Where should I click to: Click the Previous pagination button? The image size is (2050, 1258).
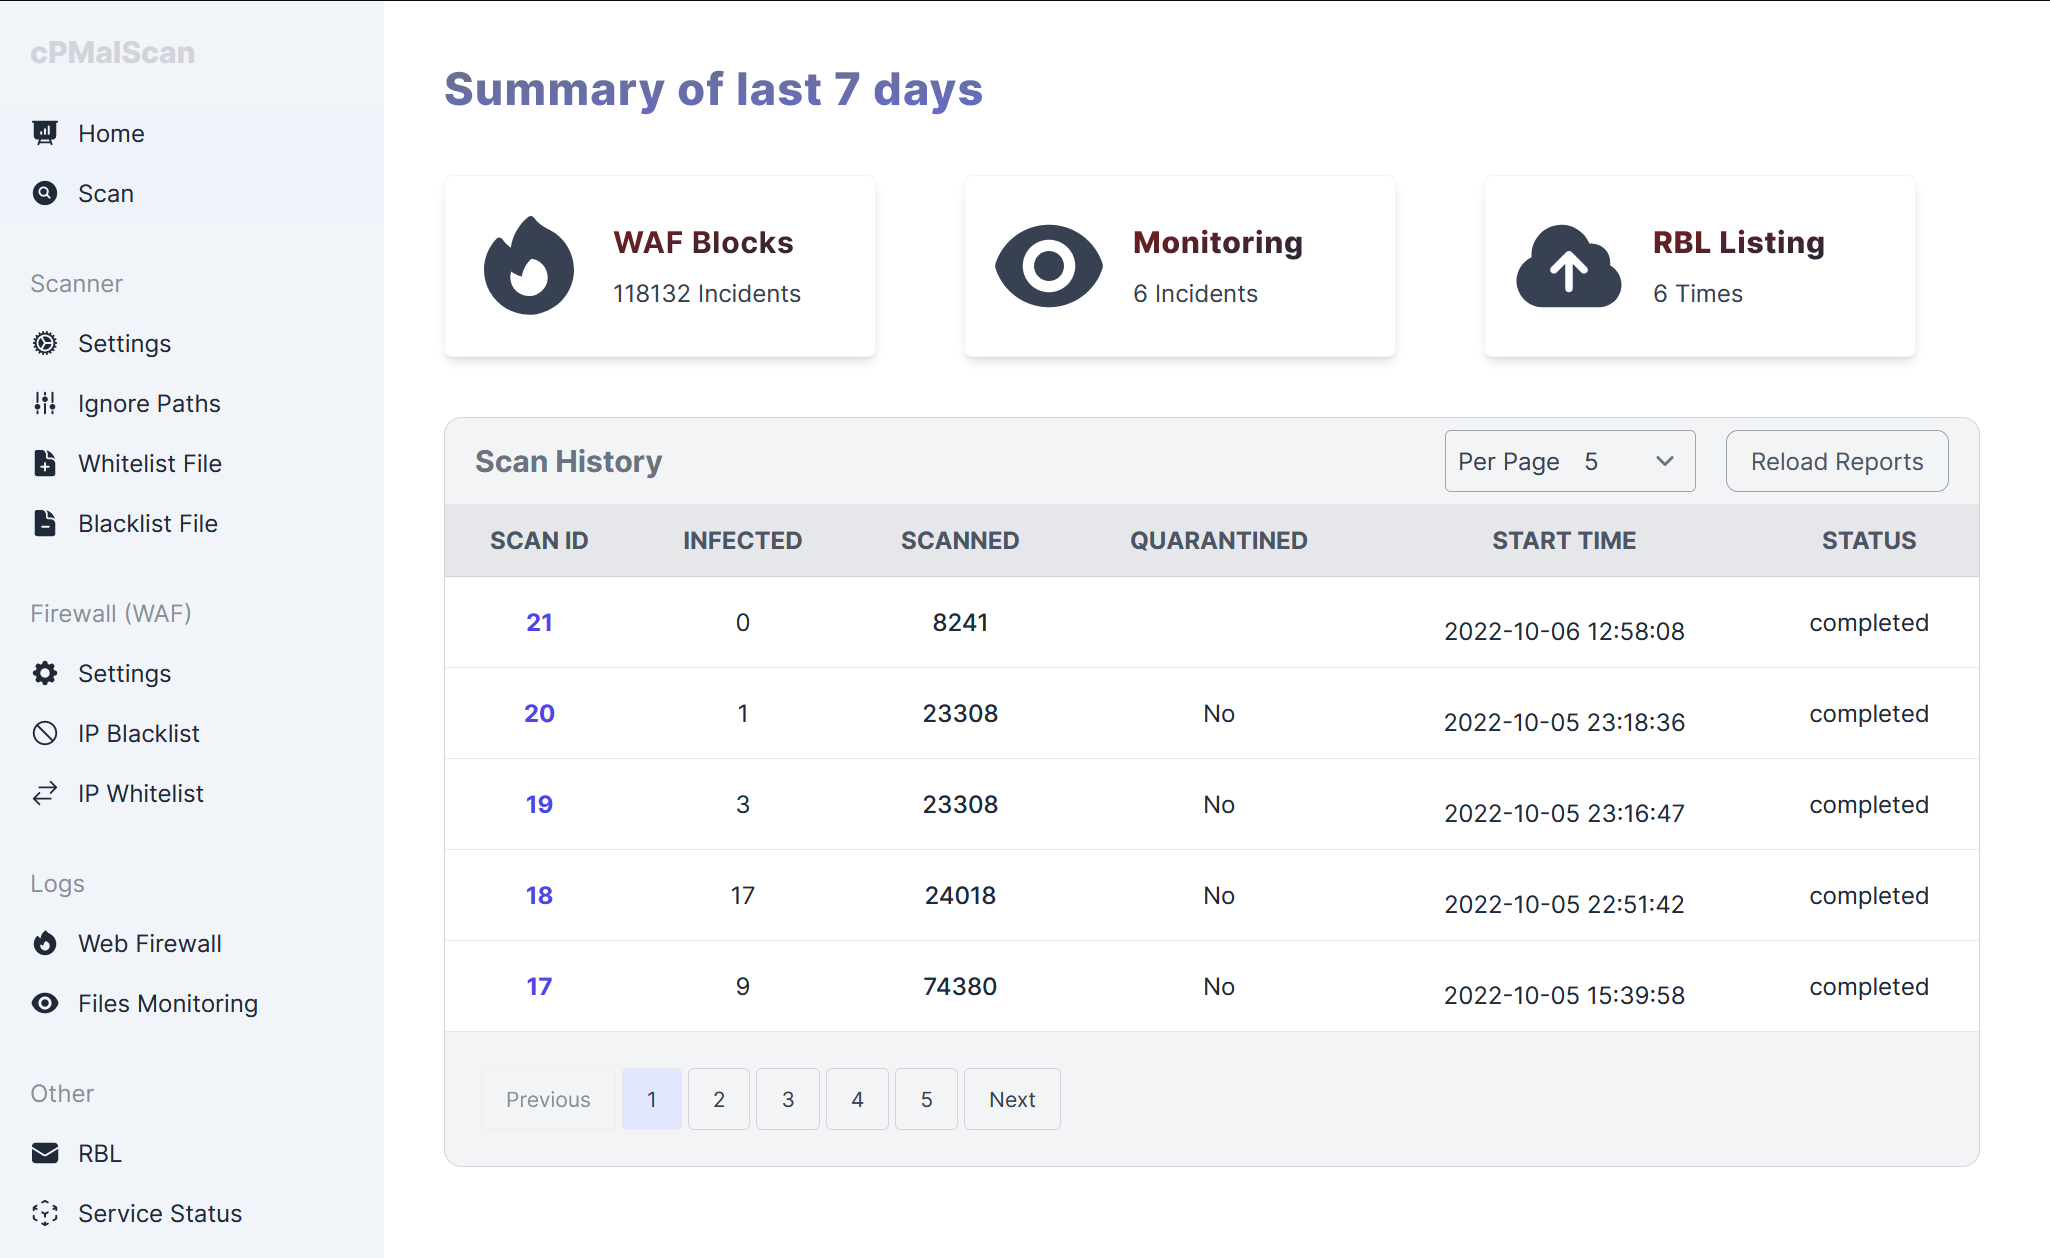548,1099
